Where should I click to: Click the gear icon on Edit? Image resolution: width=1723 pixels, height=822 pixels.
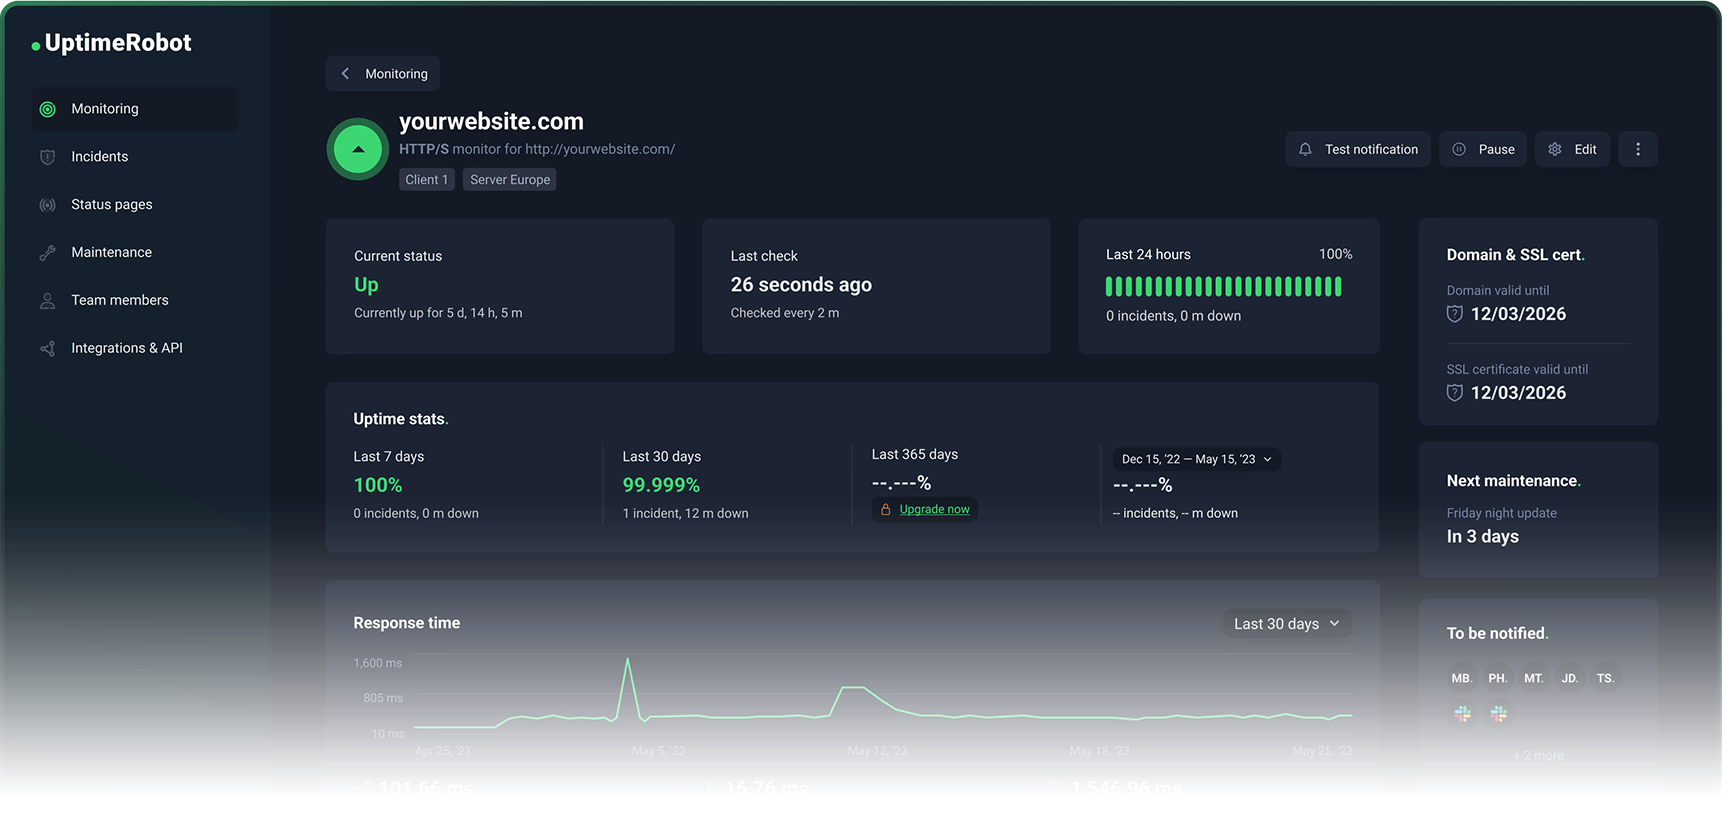(x=1555, y=150)
